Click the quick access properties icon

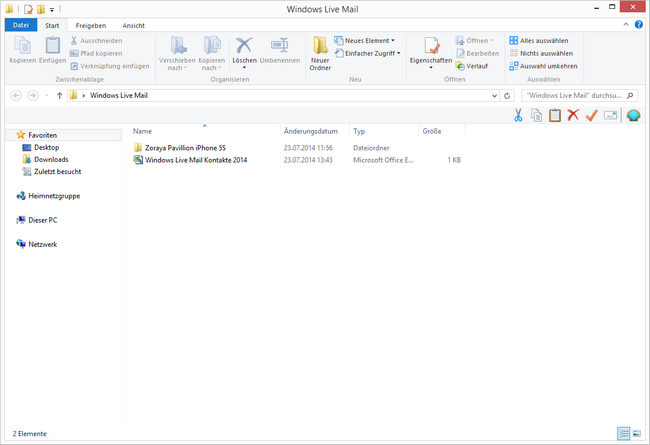click(x=28, y=9)
